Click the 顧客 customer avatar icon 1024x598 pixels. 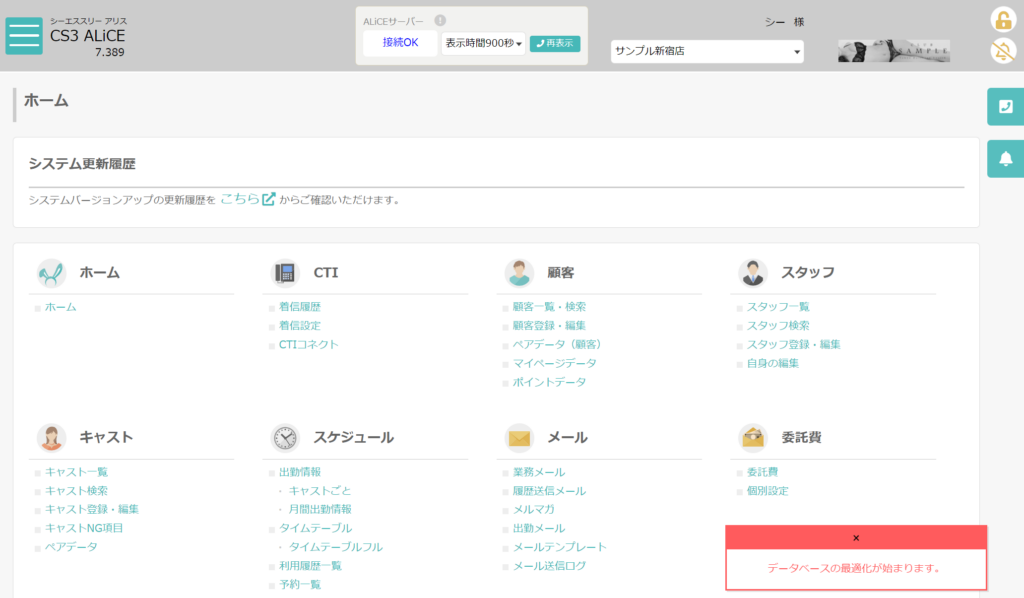point(519,273)
